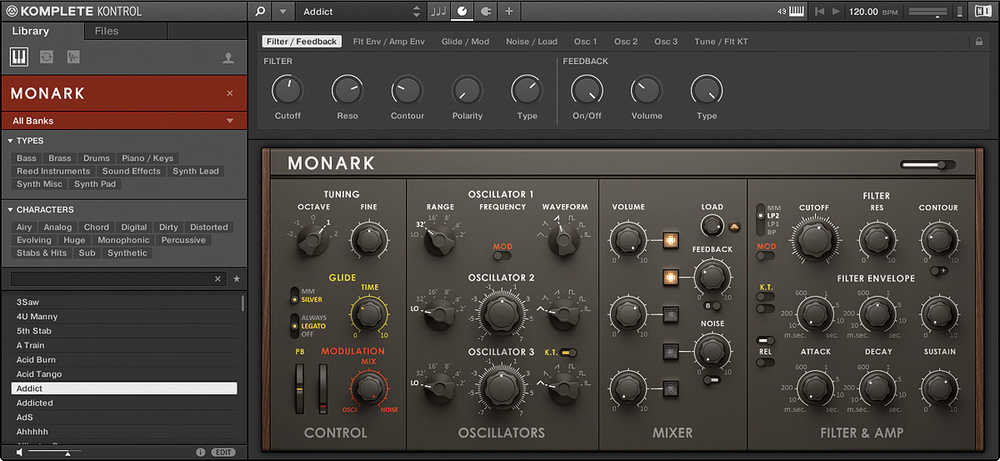This screenshot has width=1000, height=461.
Task: Adjust the prehear volume slider
Action: [54, 452]
